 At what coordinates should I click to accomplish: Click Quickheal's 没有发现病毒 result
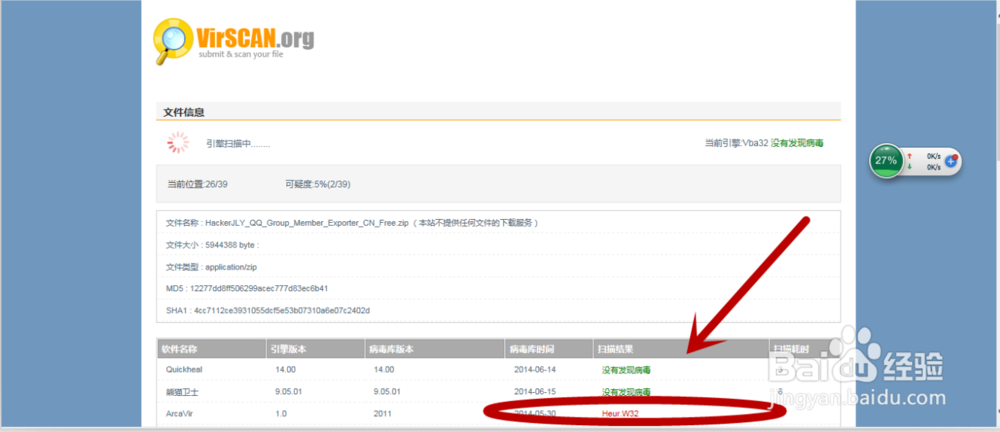pos(626,370)
